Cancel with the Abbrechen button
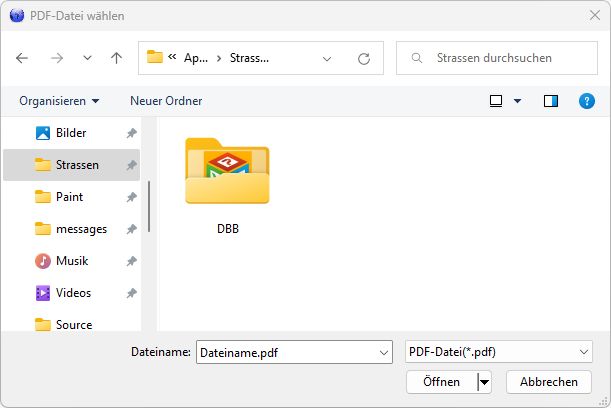 click(x=549, y=382)
